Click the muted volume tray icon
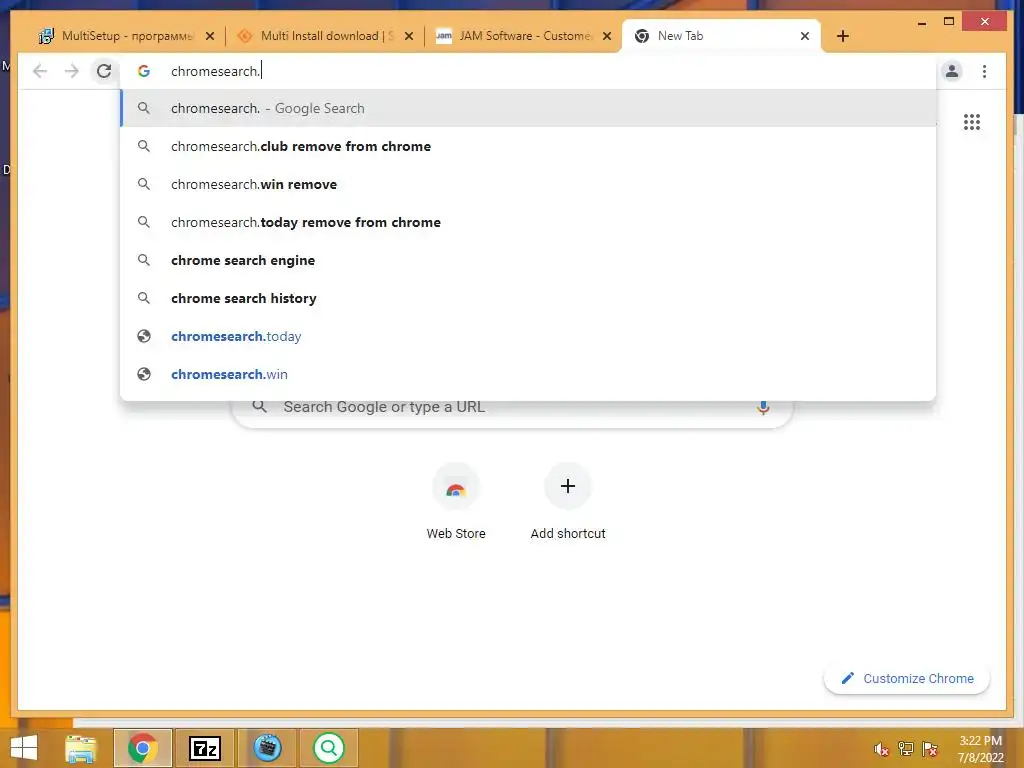This screenshot has width=1024, height=768. (881, 749)
